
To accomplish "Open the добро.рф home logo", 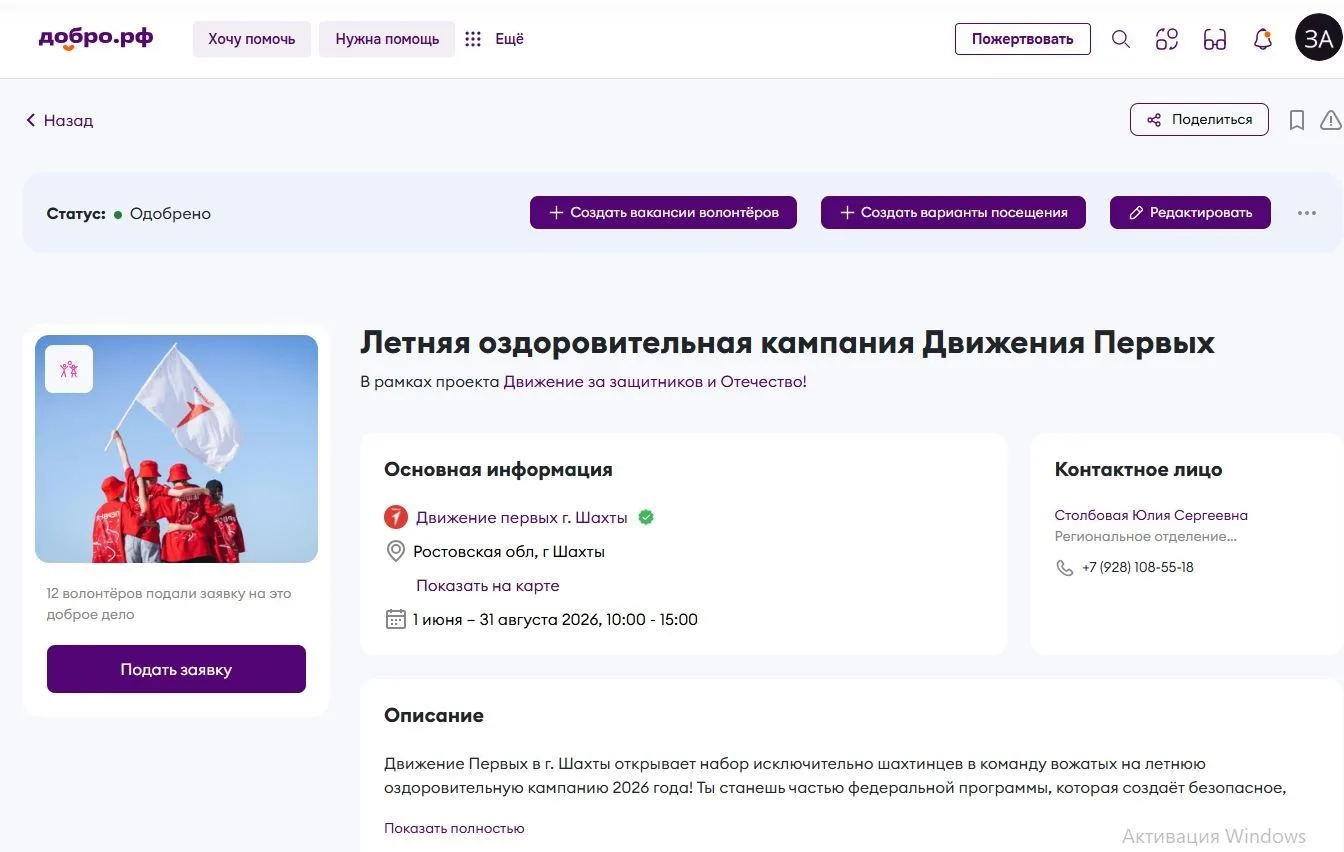I will [x=96, y=39].
